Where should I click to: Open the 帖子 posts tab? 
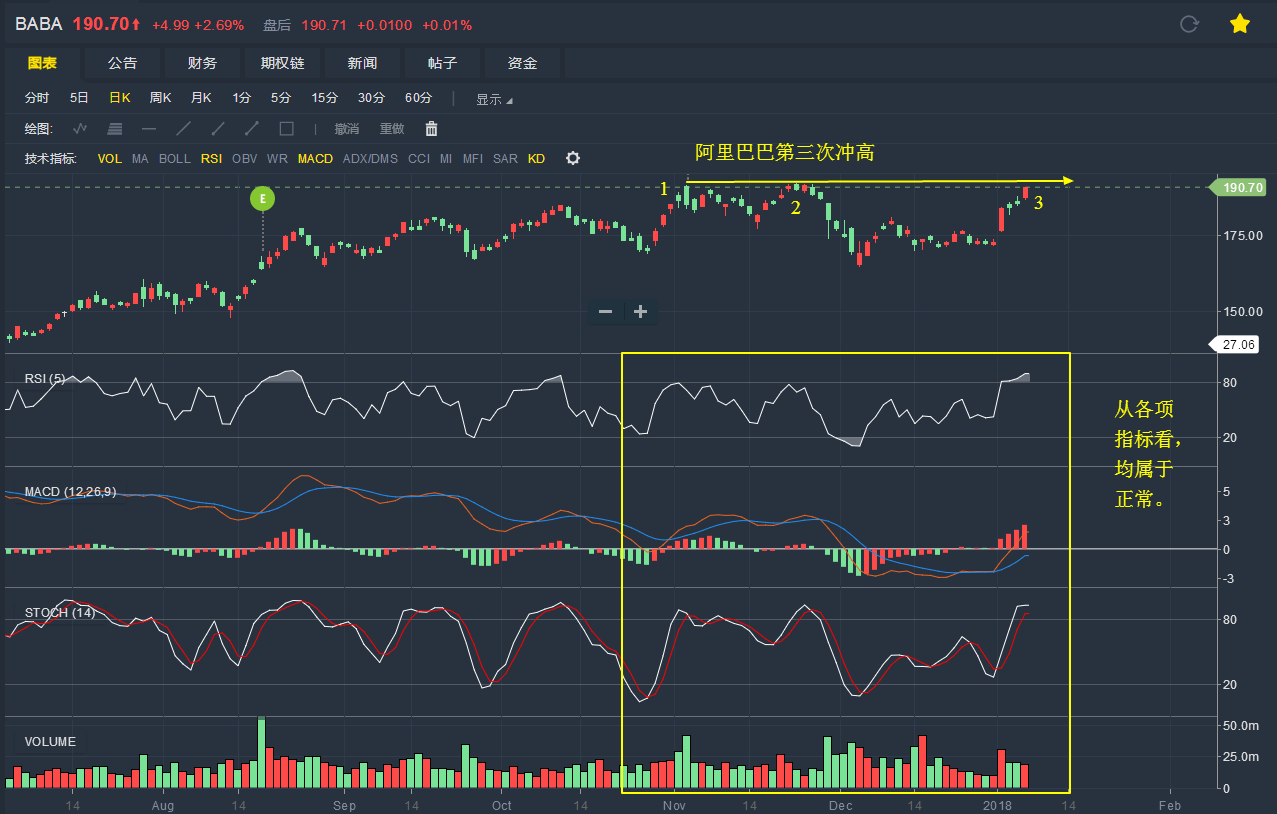pyautogui.click(x=442, y=63)
